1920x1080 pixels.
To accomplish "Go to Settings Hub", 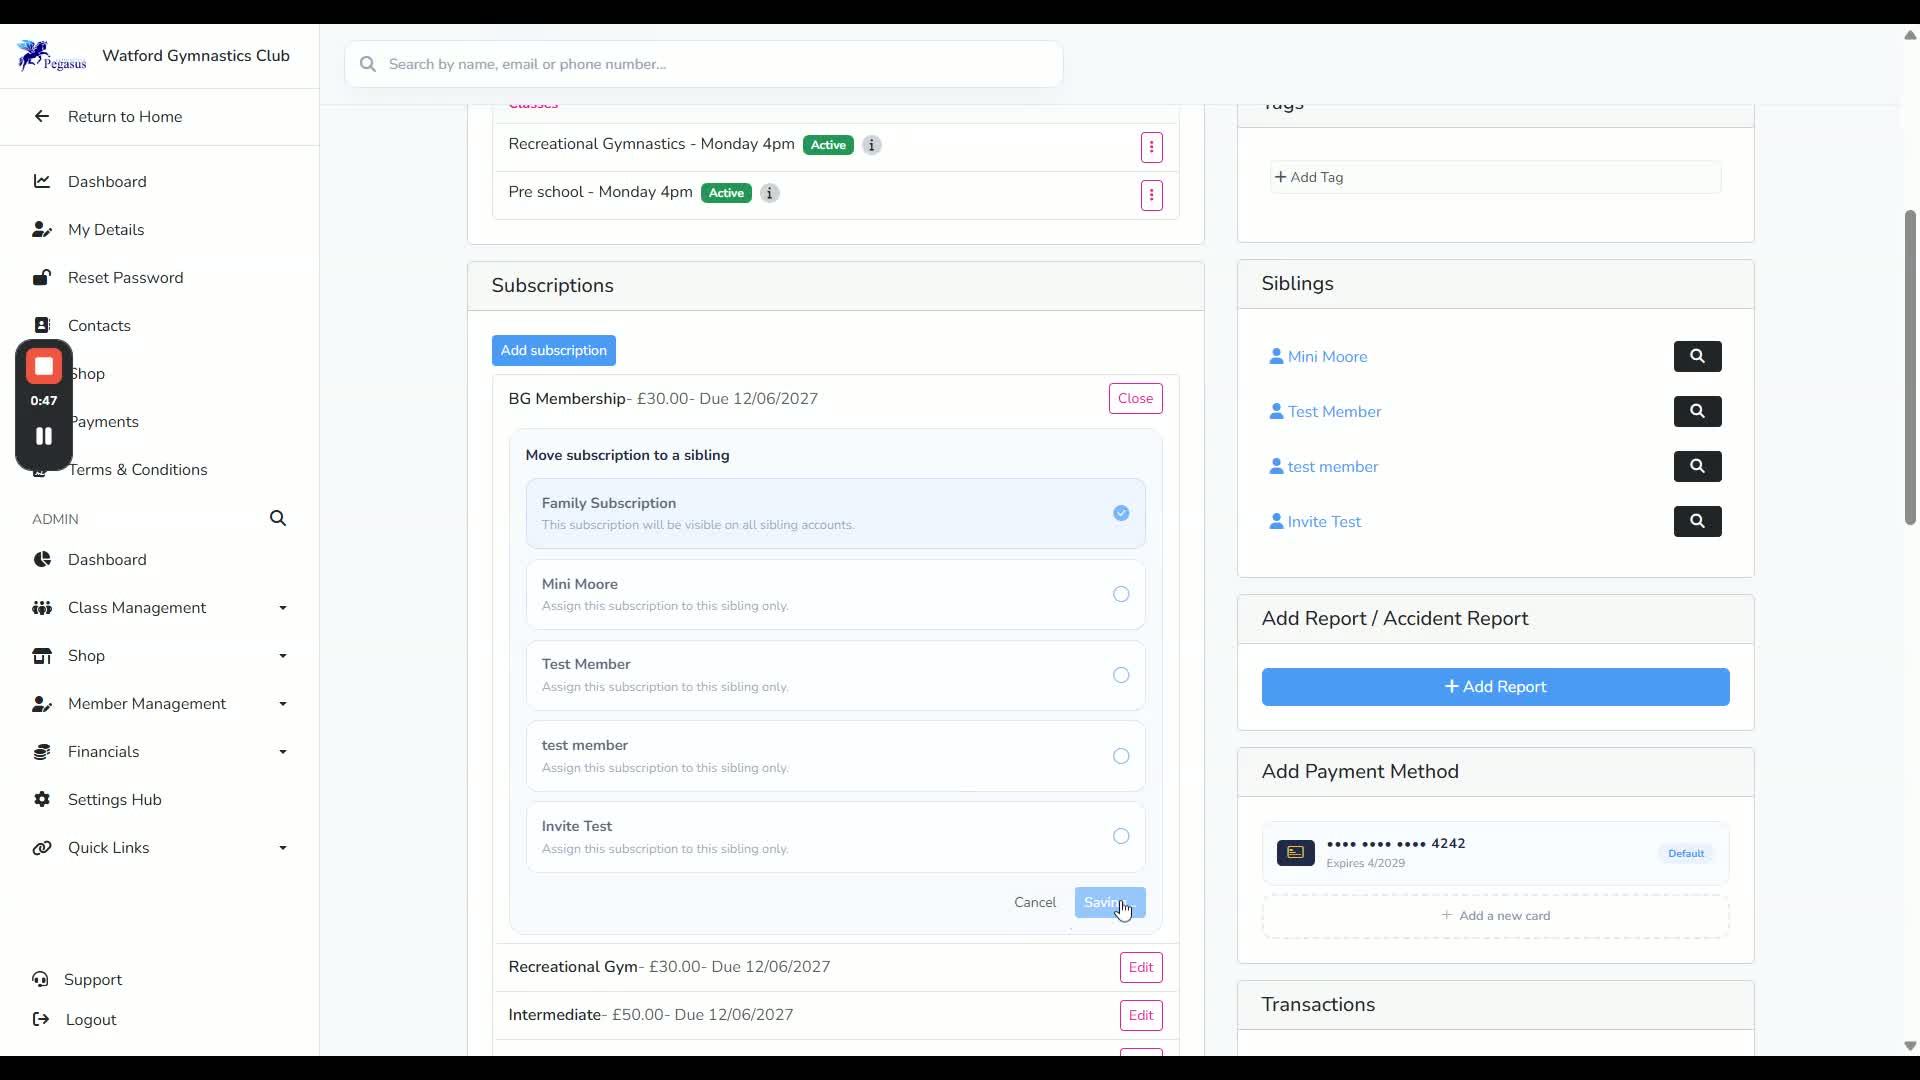I will [114, 799].
